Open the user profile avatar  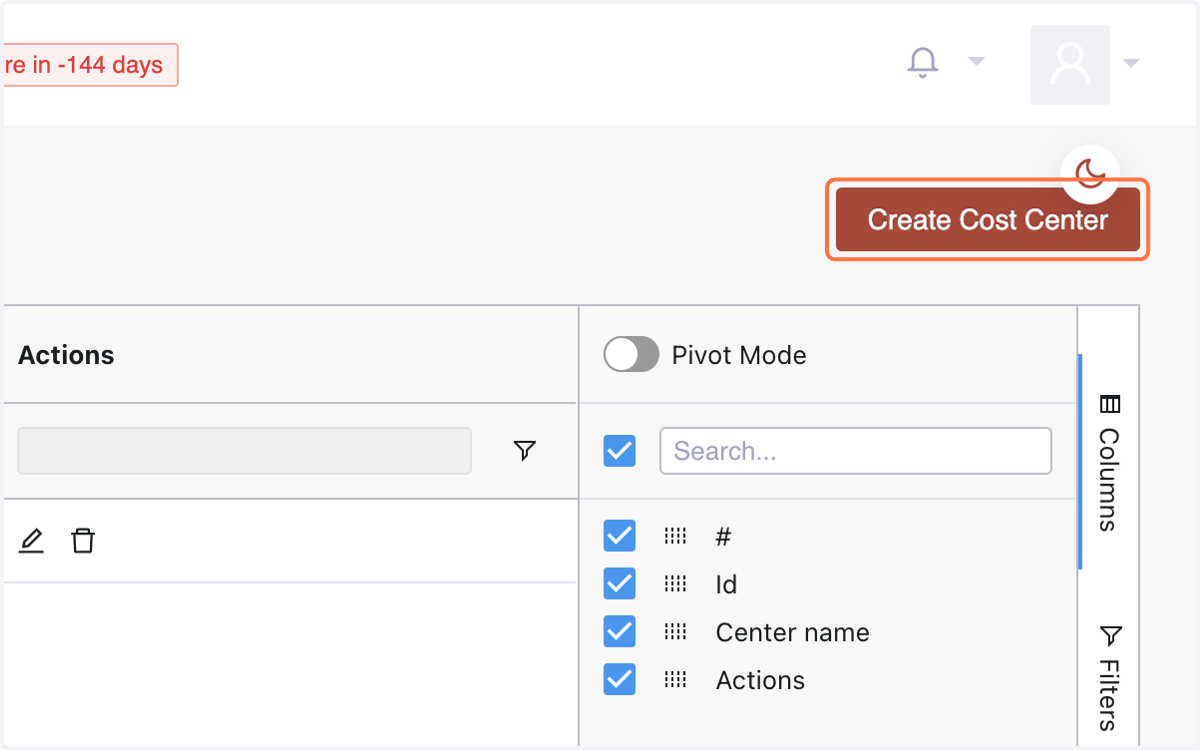1070,64
